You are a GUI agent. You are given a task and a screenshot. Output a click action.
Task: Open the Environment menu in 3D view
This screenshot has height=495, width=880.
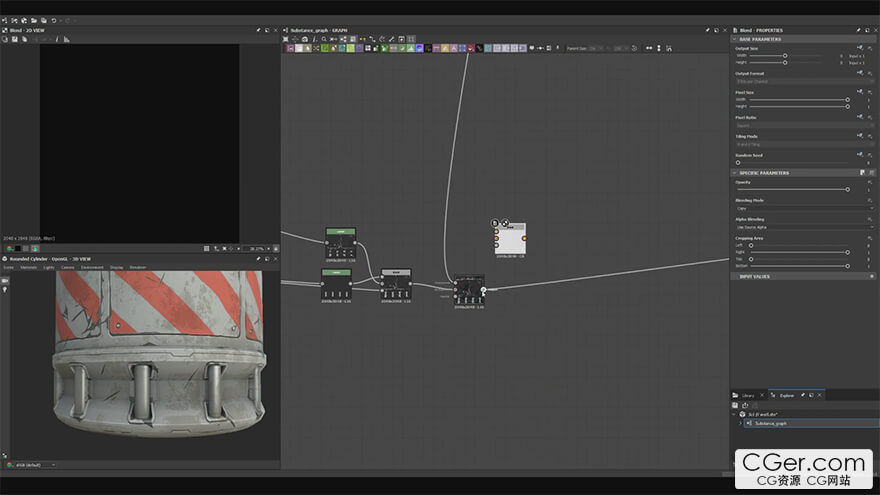(x=92, y=267)
